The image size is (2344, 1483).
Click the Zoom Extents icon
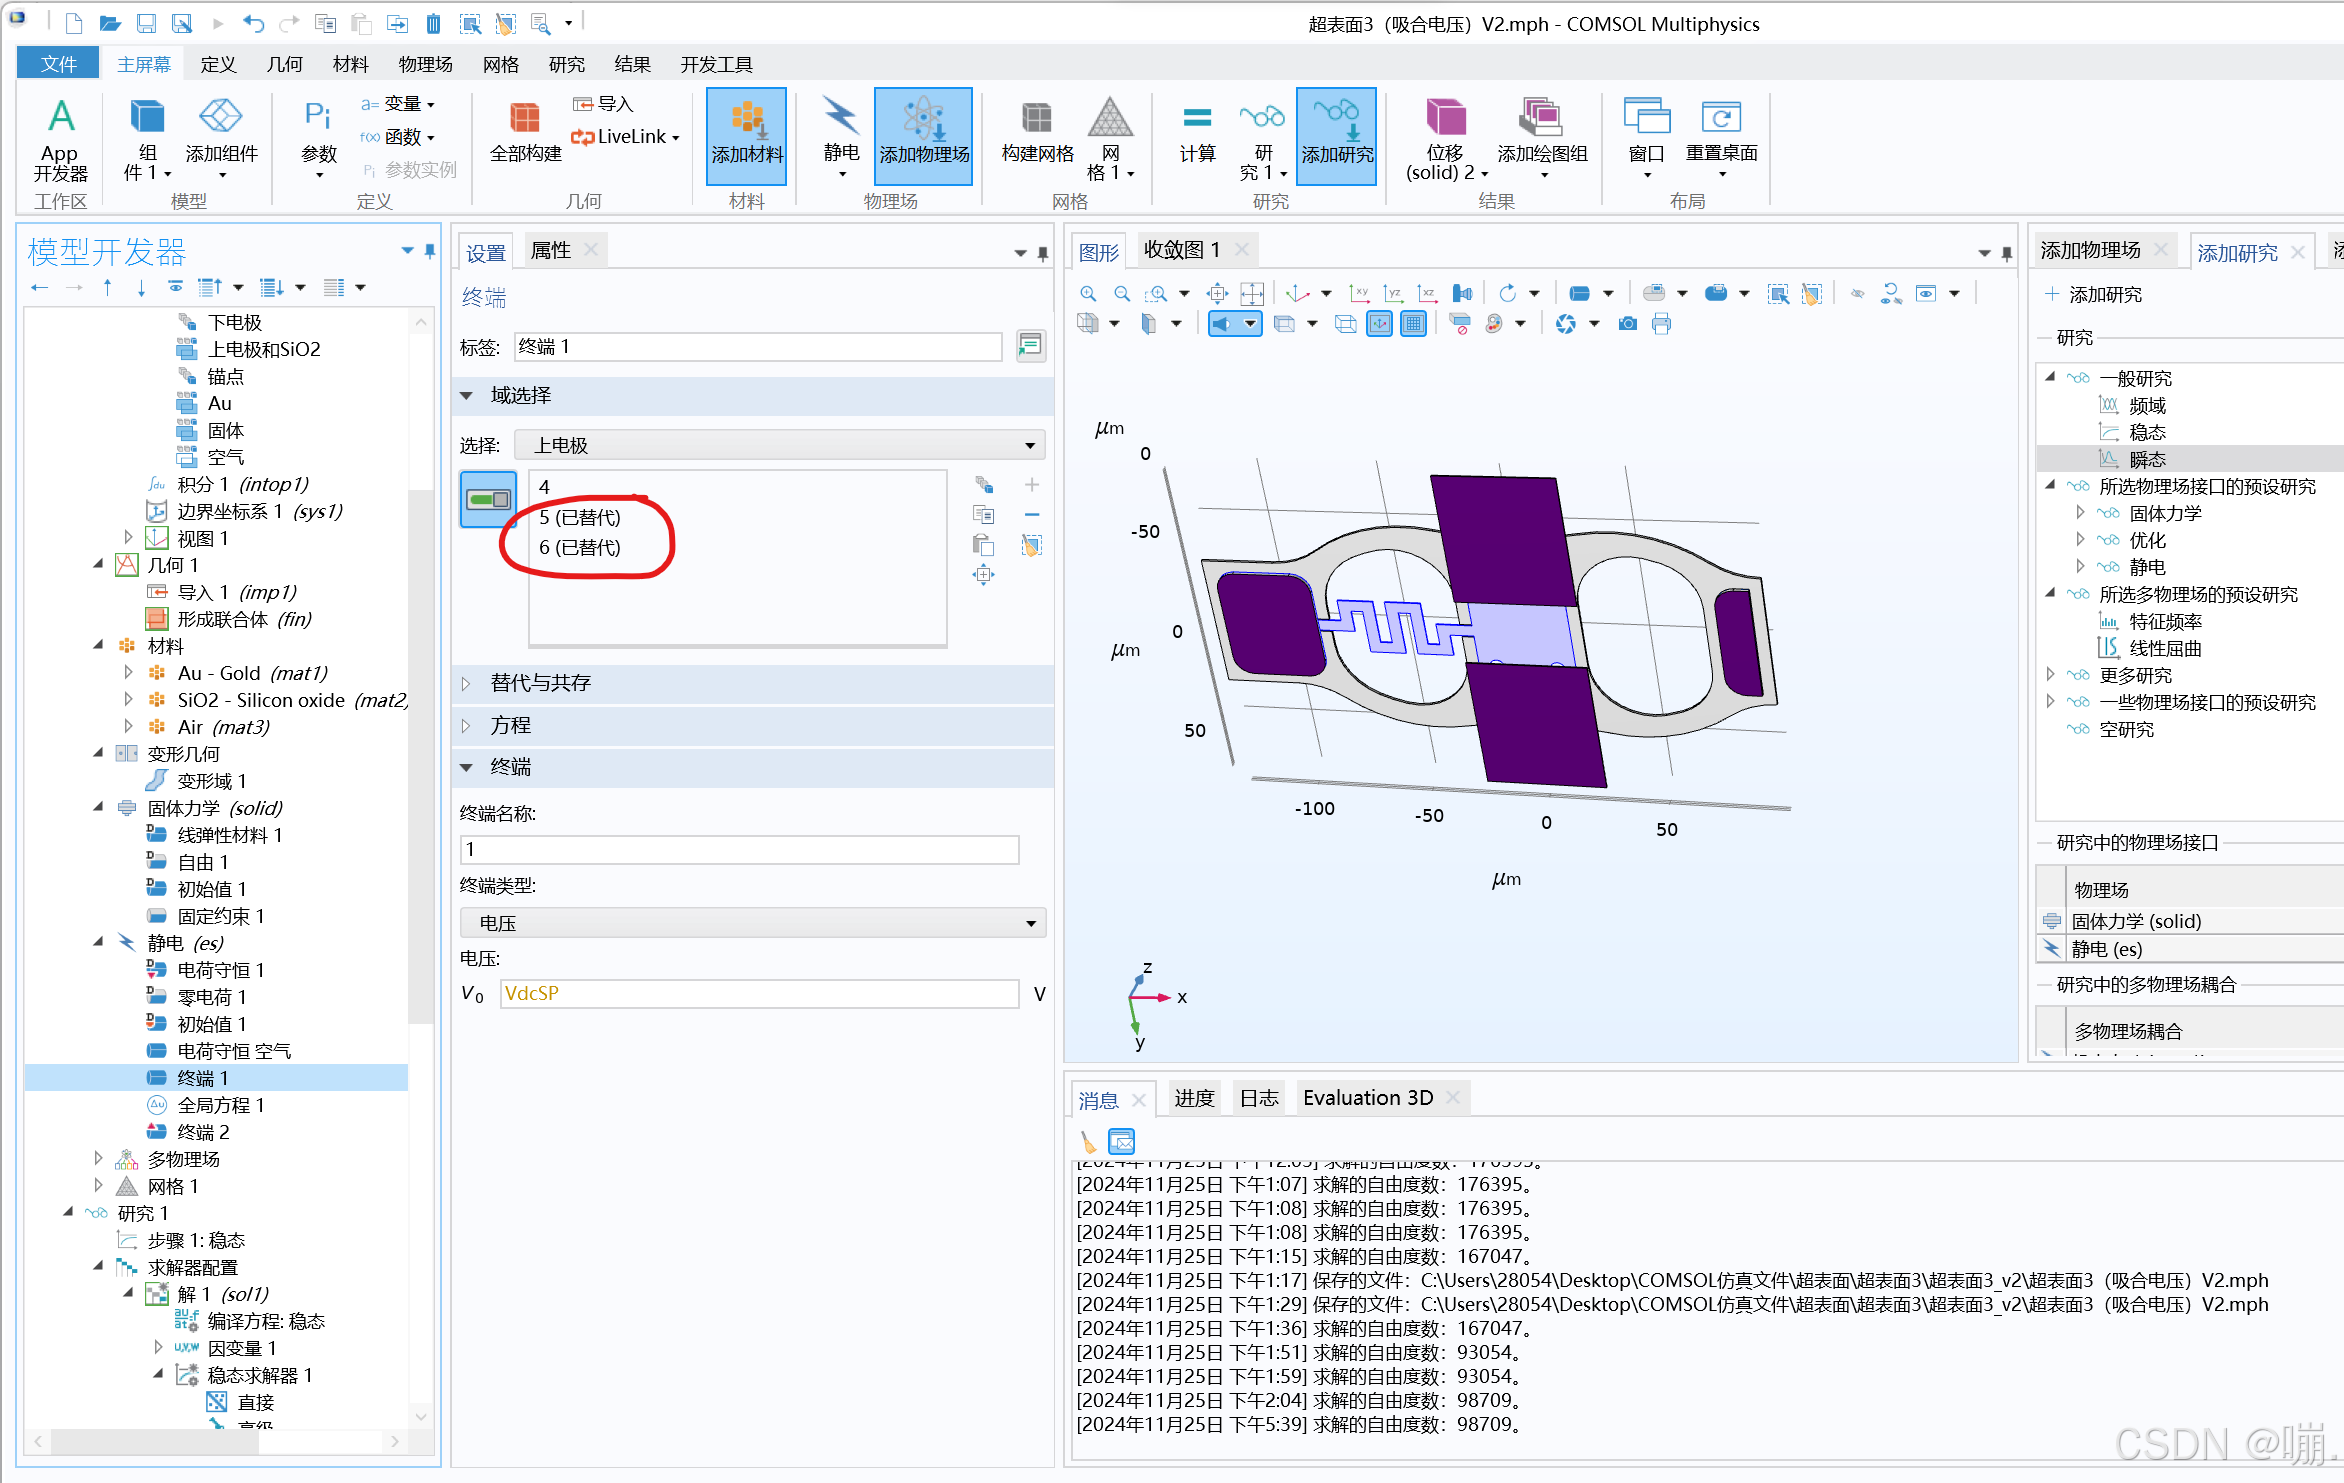tap(1251, 294)
